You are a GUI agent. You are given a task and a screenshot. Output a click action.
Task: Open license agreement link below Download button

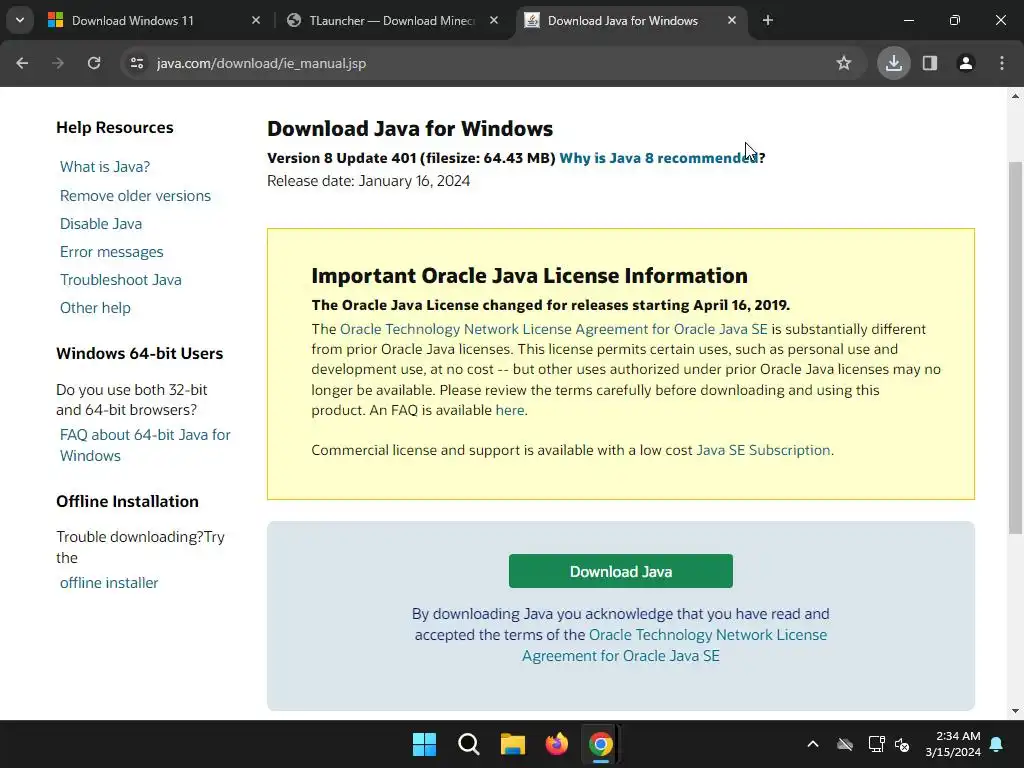[x=674, y=645]
